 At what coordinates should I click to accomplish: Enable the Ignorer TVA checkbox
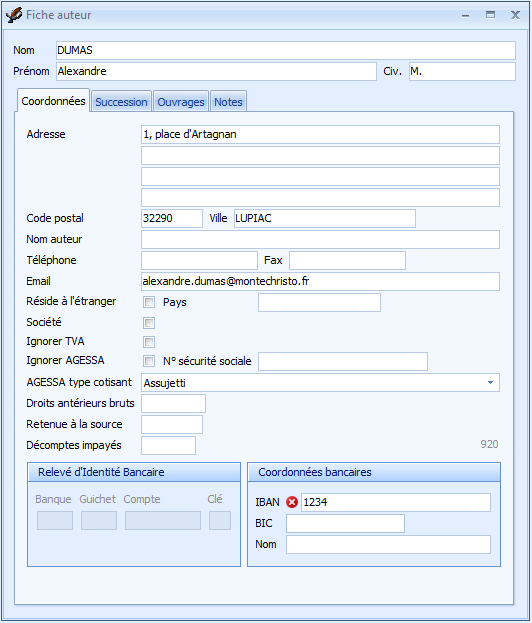(x=149, y=342)
